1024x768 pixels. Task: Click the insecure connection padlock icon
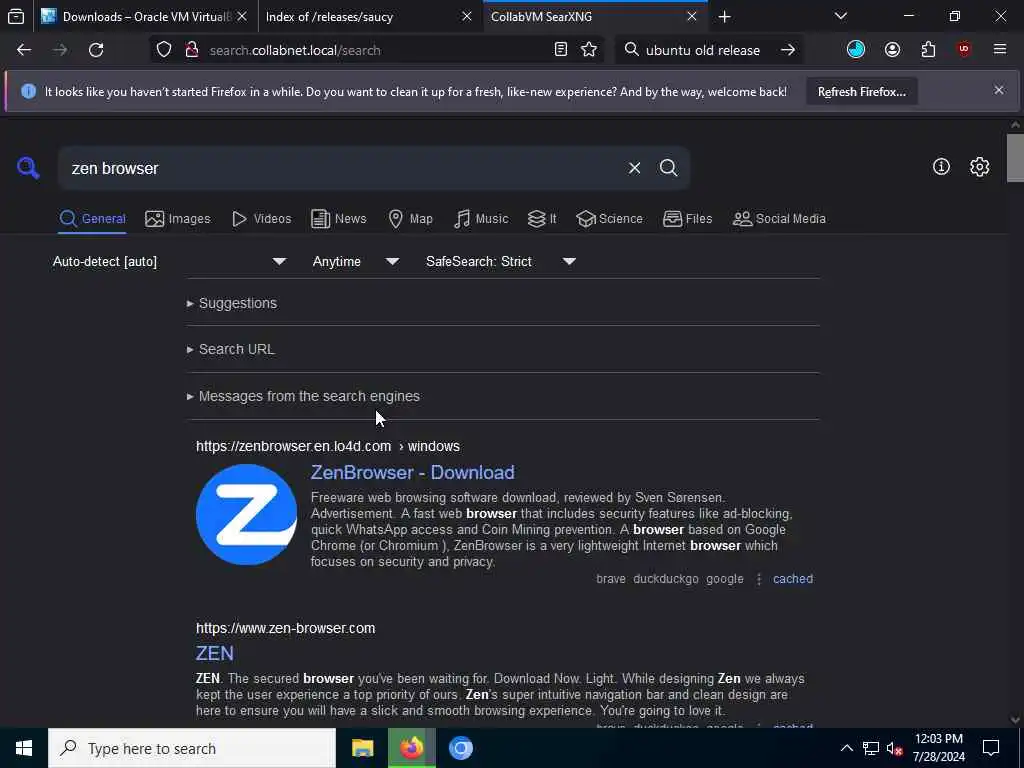pos(191,50)
